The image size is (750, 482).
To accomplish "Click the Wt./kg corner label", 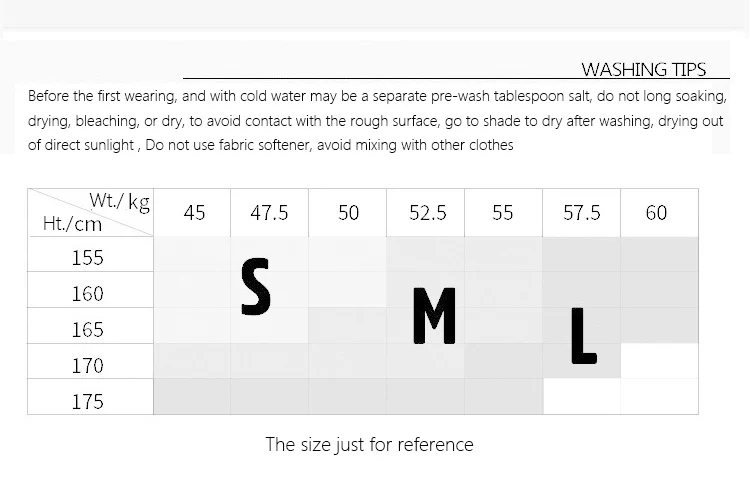I will pyautogui.click(x=119, y=202).
